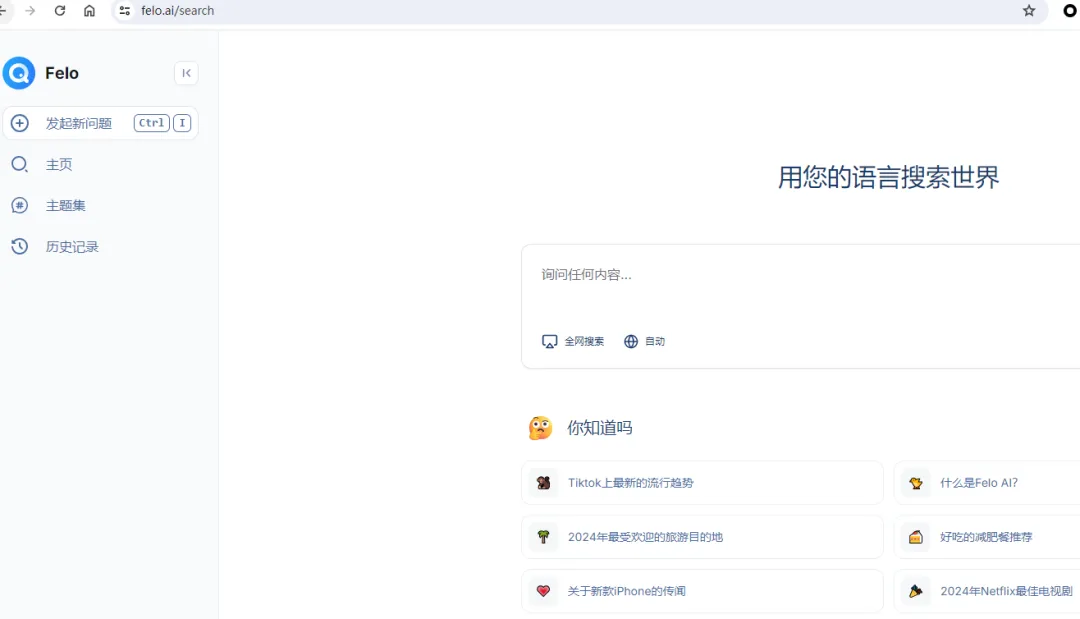1080x619 pixels.
Task: Select suggestion 关于新款iPhone的传闻
Action: pos(702,591)
